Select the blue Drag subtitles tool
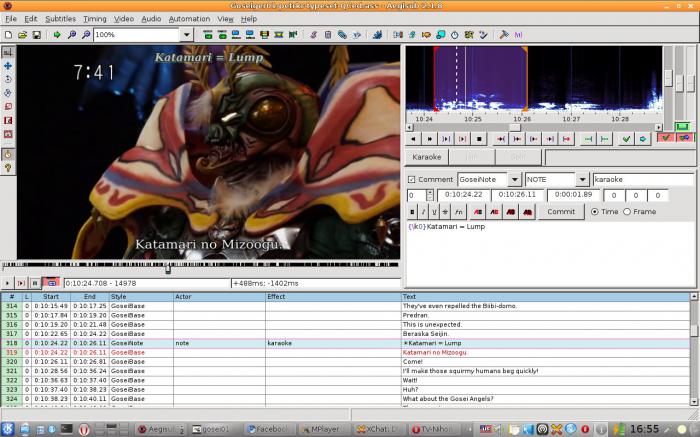Image resolution: width=700 pixels, height=437 pixels. (8, 66)
